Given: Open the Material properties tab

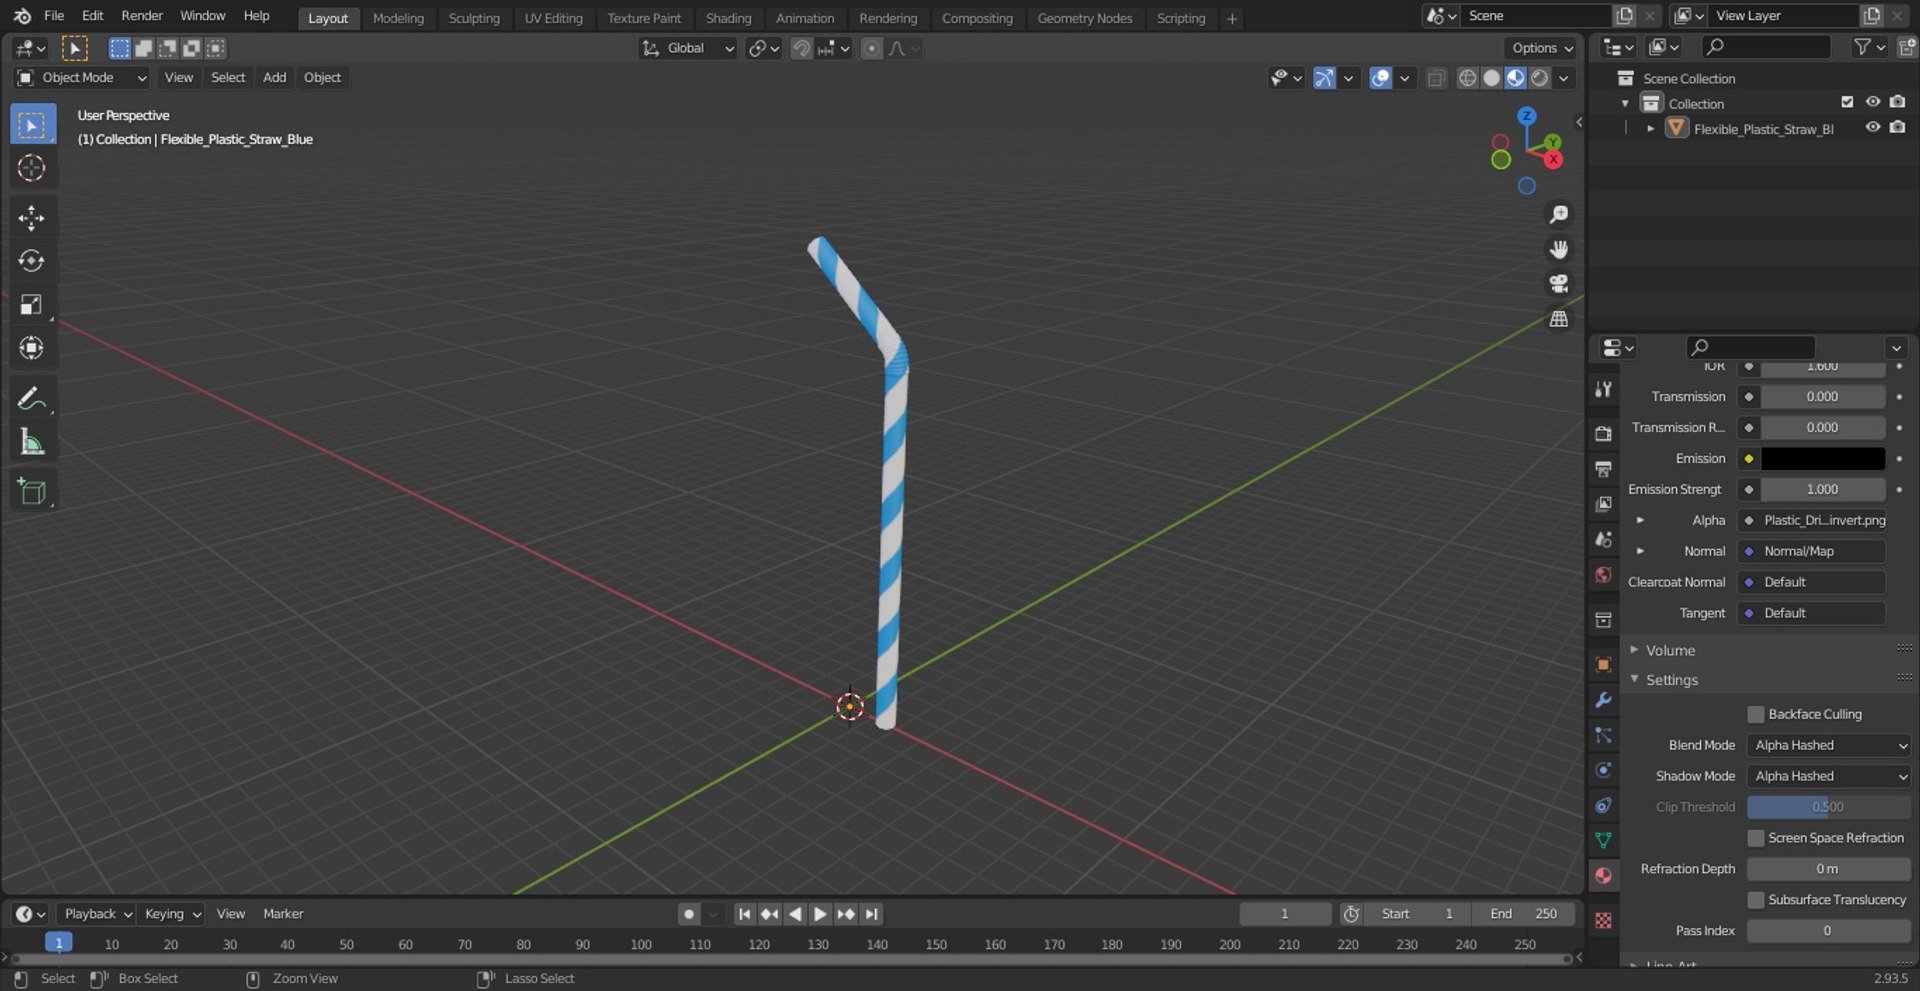Looking at the screenshot, I should click(x=1603, y=876).
